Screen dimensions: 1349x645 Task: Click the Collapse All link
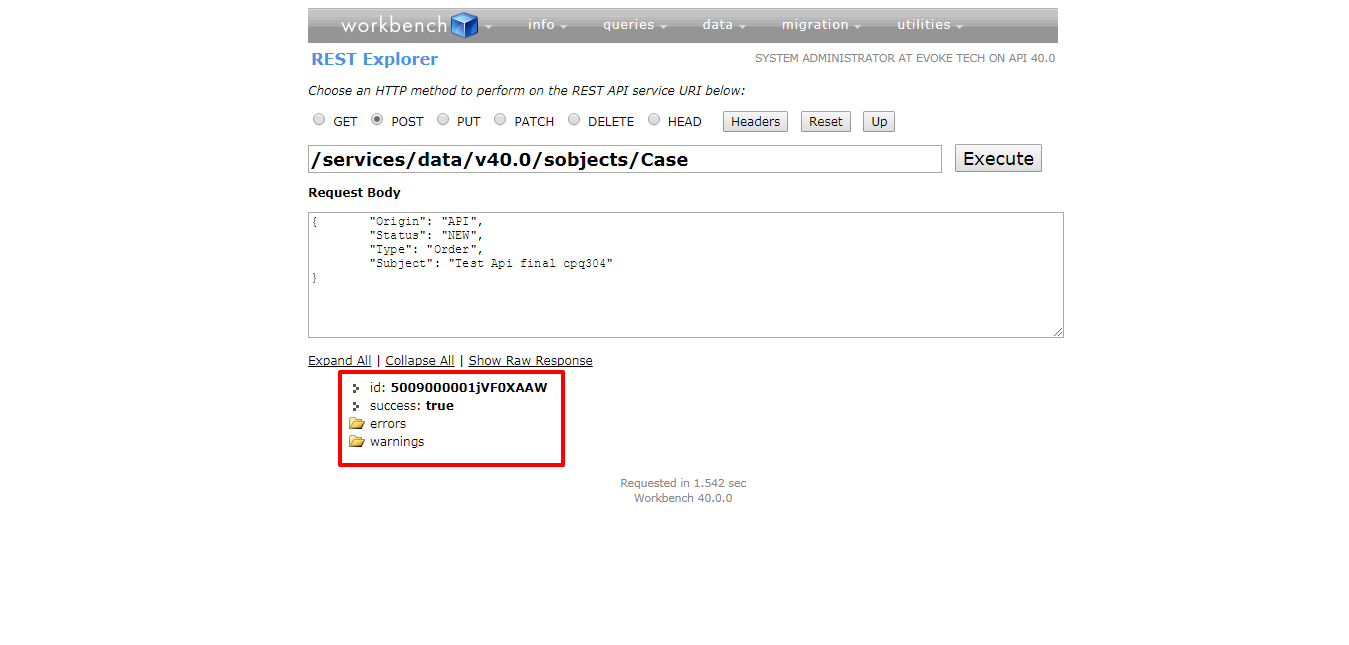419,360
